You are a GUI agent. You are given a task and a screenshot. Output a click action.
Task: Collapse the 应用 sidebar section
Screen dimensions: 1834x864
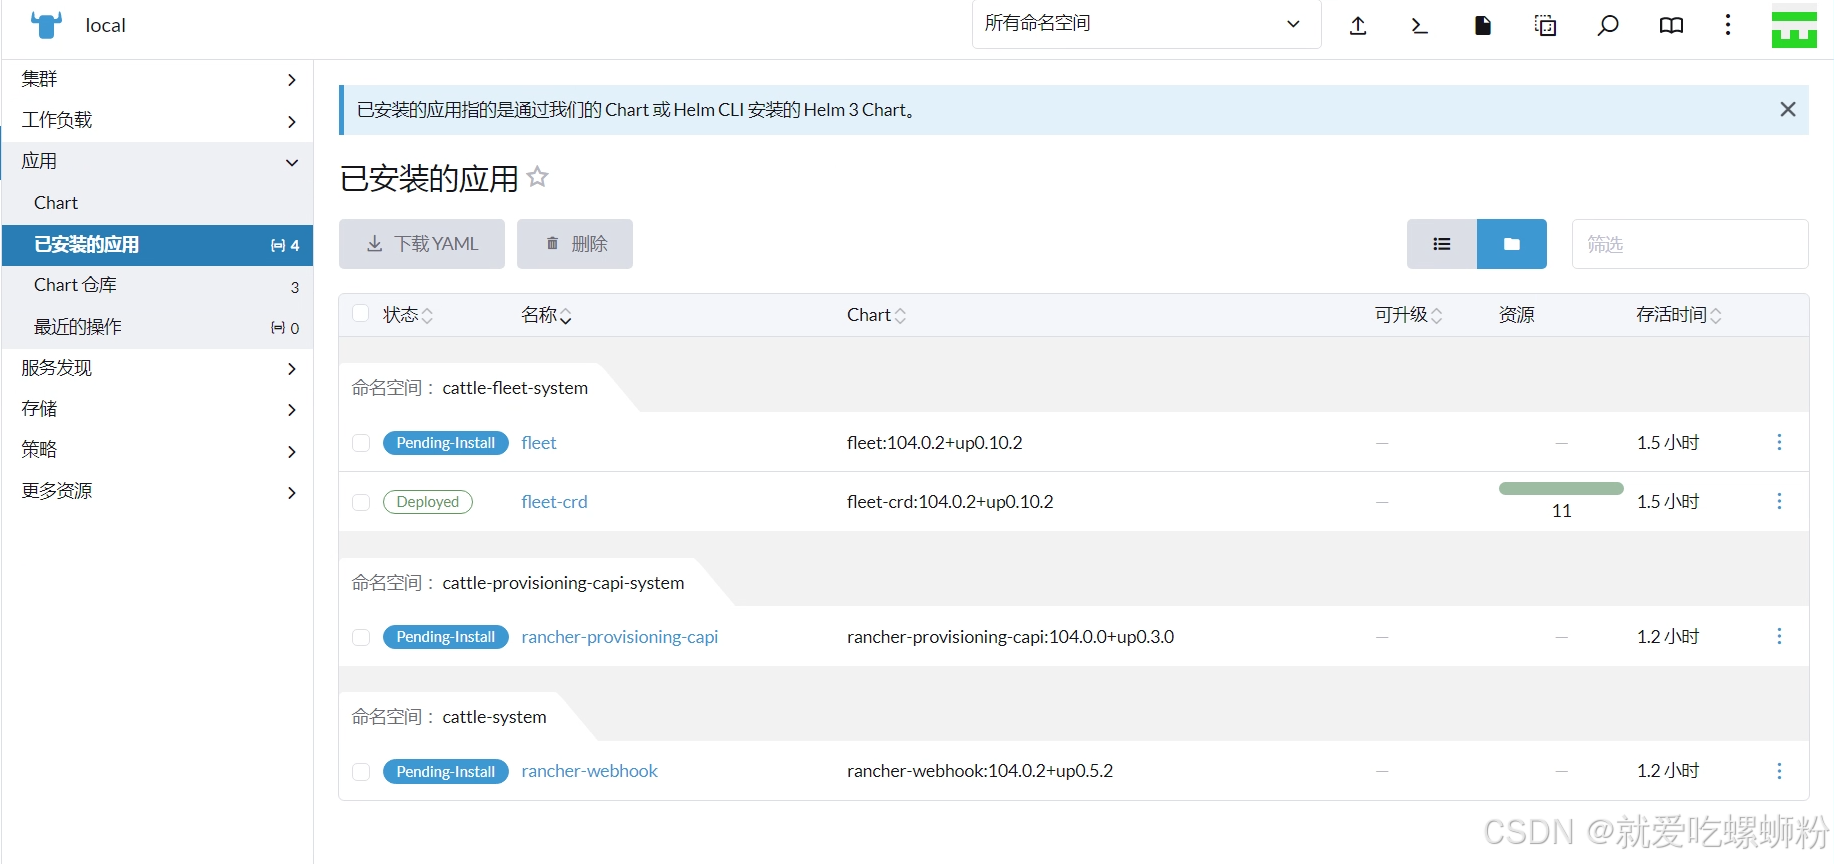tap(157, 162)
